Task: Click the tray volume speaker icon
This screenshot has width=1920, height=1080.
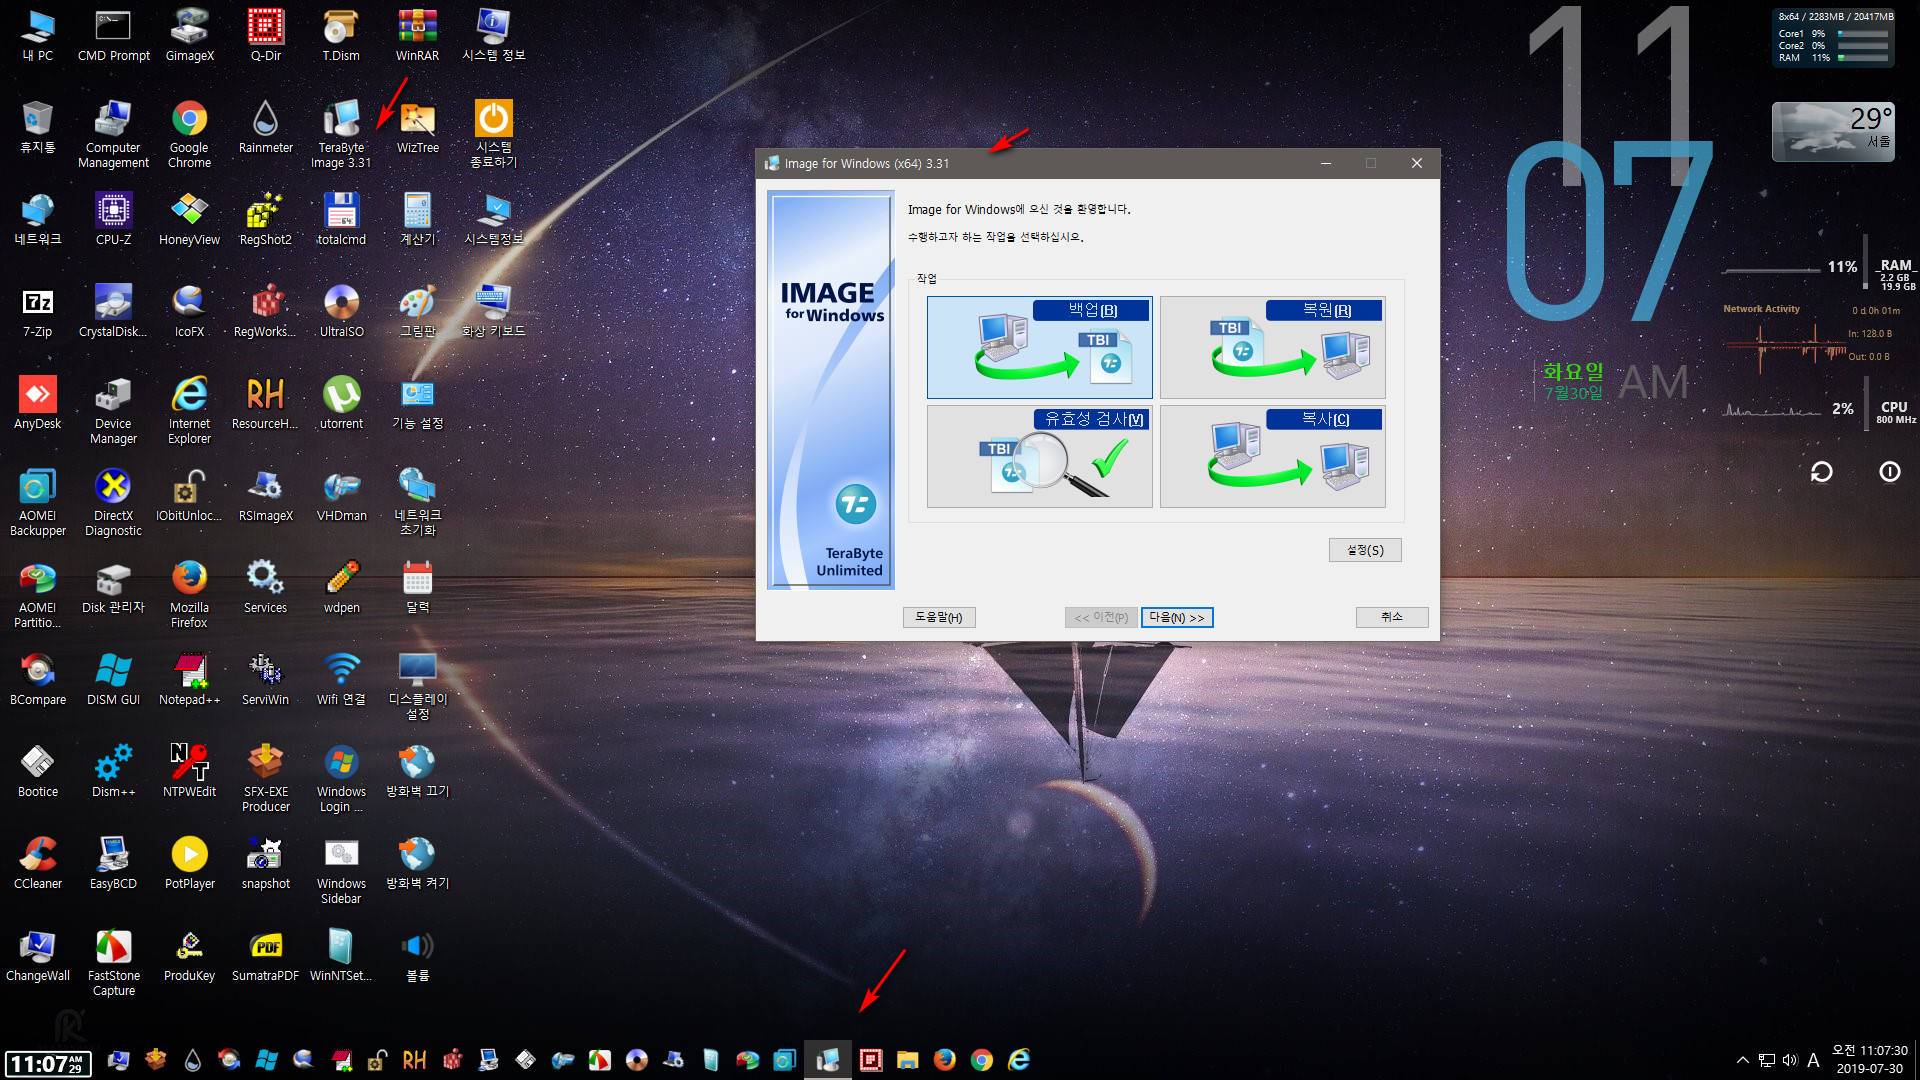Action: (1789, 1060)
